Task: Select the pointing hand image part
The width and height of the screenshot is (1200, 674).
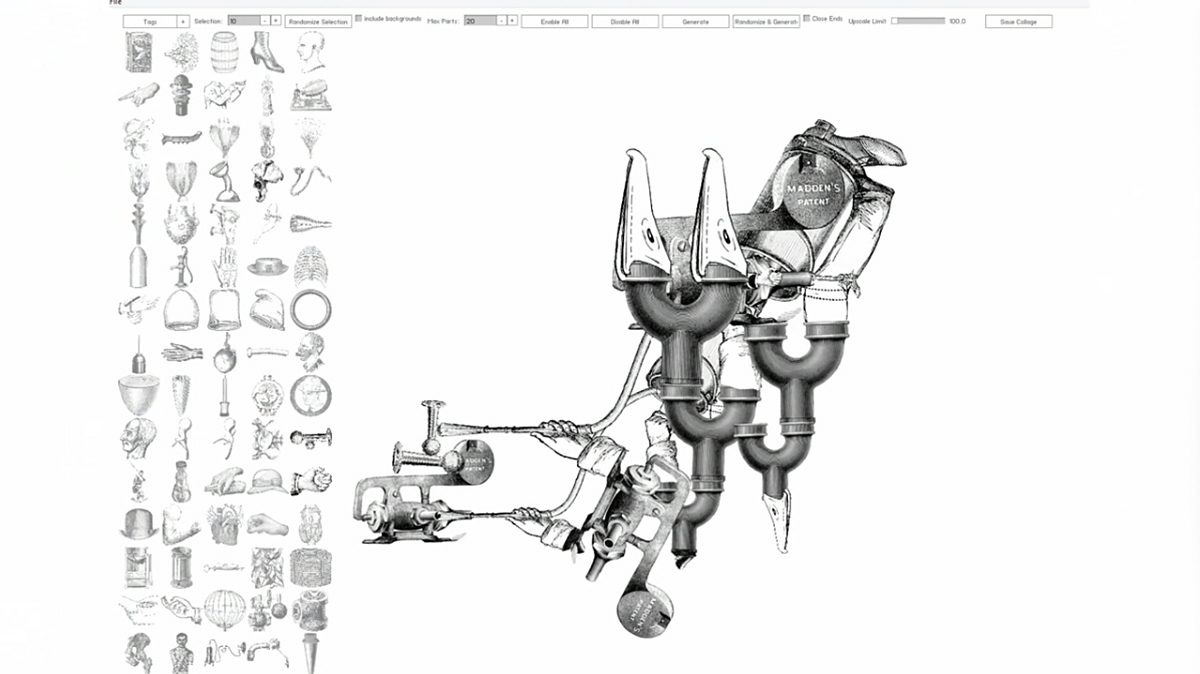Action: click(139, 94)
